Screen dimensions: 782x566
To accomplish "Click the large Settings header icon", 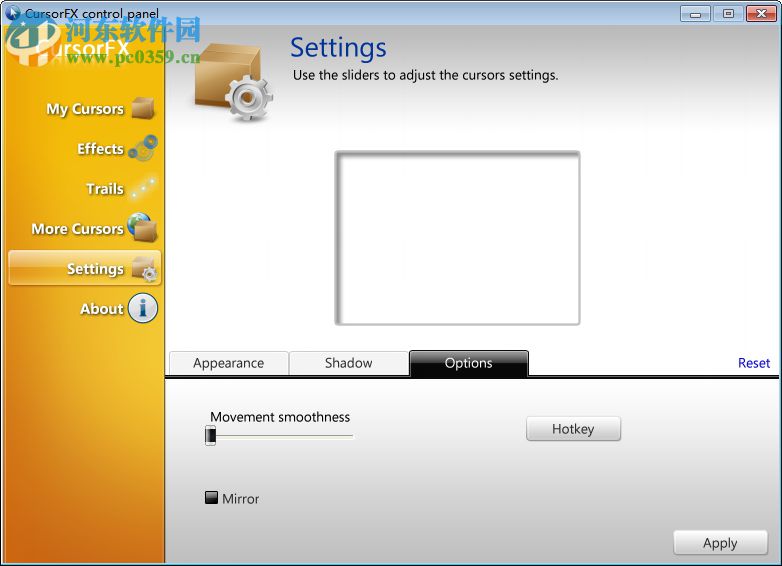I will [x=233, y=82].
